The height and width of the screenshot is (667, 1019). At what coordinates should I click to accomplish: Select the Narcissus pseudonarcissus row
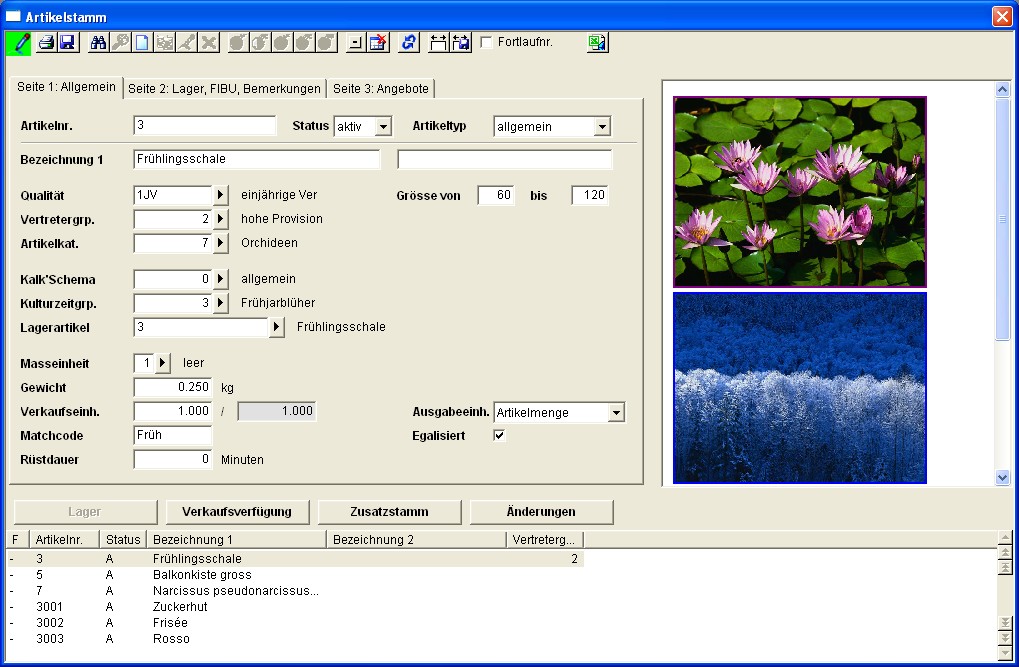pyautogui.click(x=296, y=591)
